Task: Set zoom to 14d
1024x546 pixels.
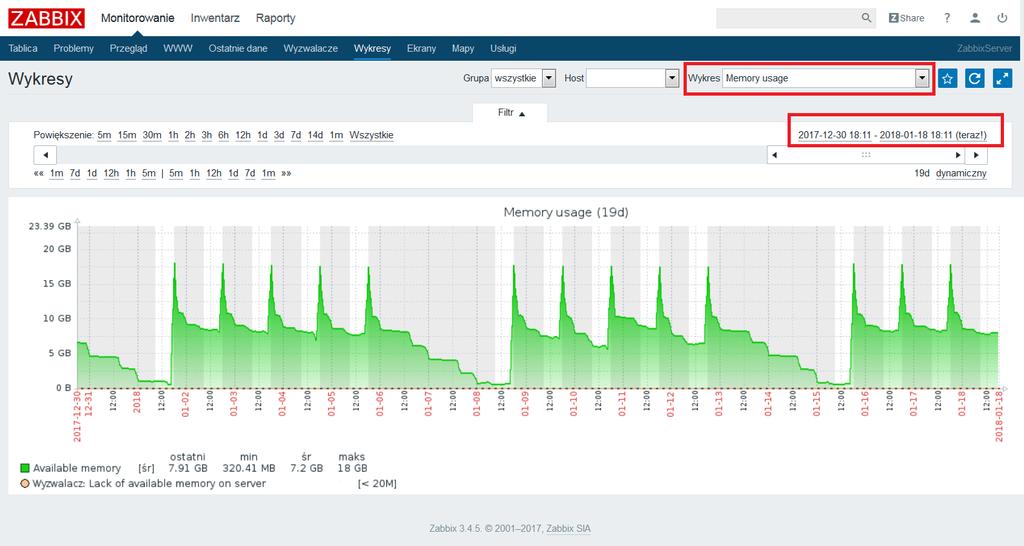Action: [315, 135]
